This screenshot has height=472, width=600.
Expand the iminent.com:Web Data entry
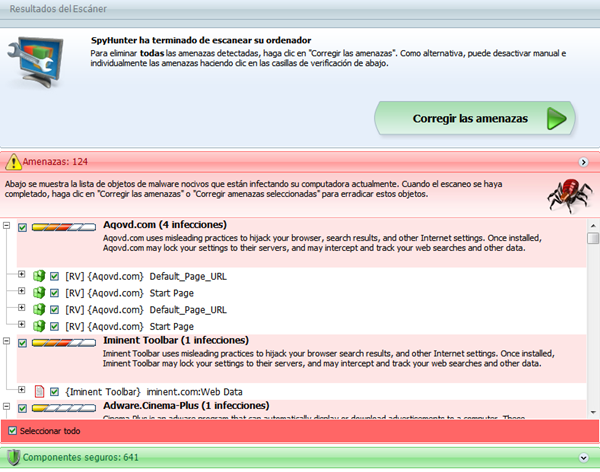pyautogui.click(x=21, y=390)
